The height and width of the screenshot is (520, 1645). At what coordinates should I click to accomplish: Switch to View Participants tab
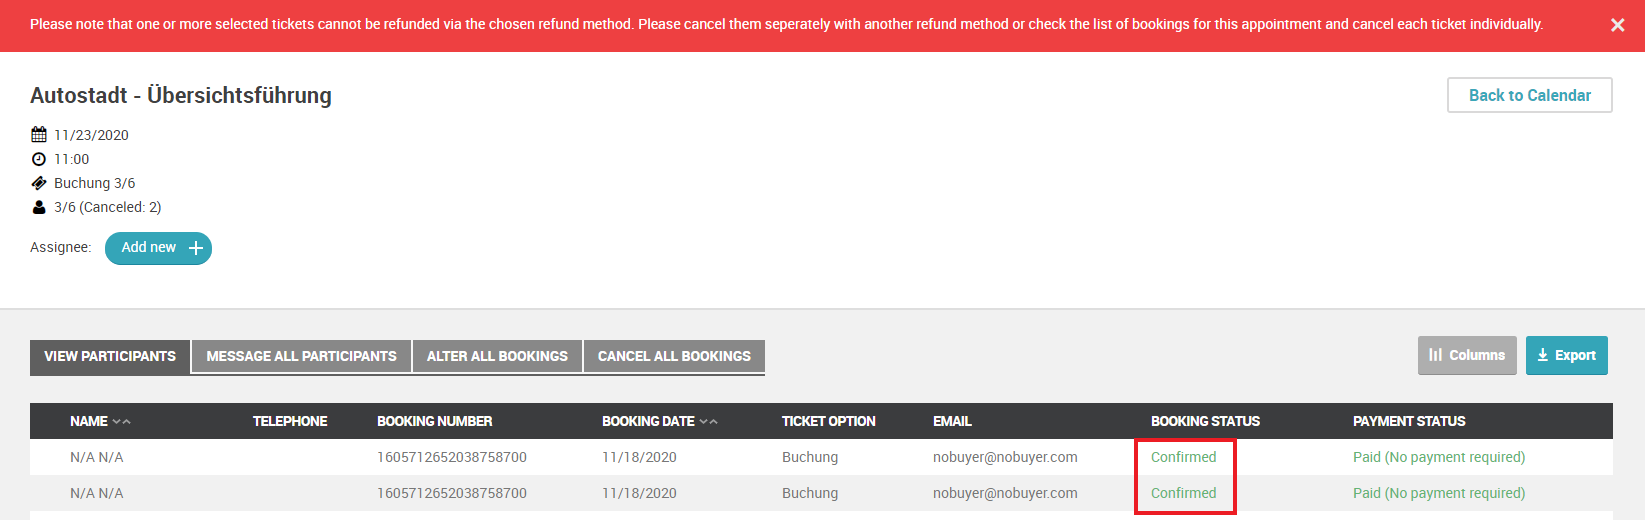coord(110,357)
